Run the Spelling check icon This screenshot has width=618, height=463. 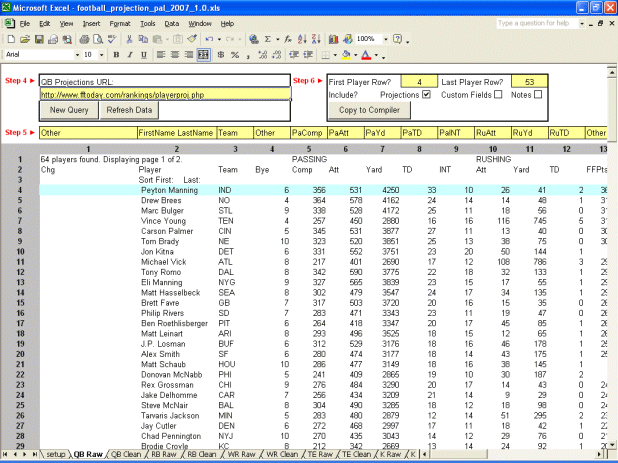pyautogui.click(x=112, y=39)
